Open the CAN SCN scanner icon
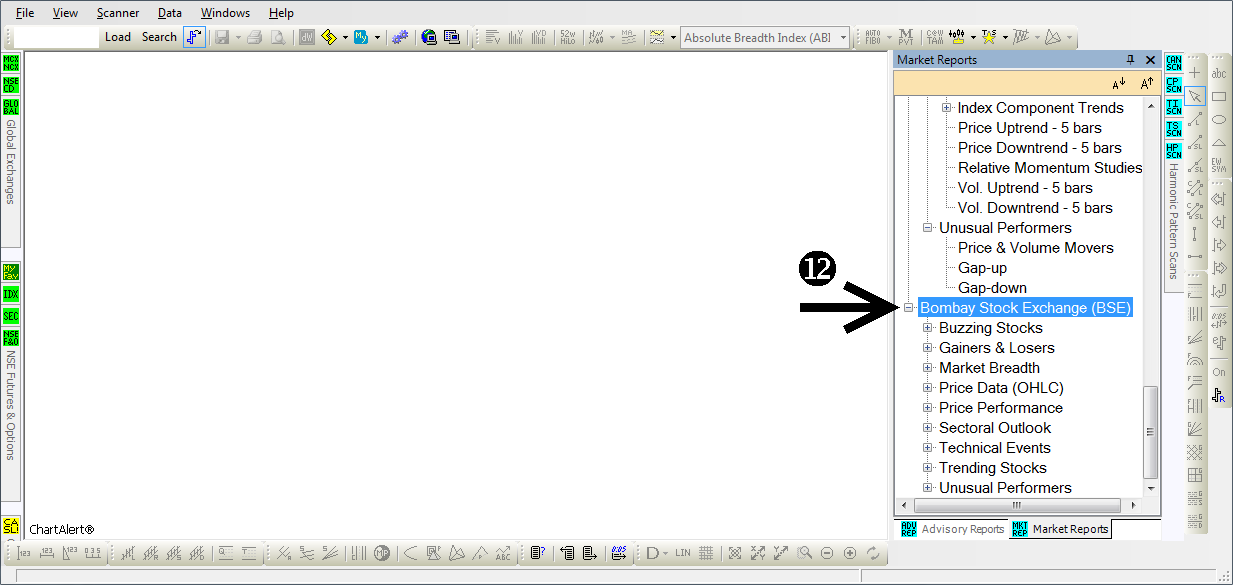1233x585 pixels. point(1174,63)
